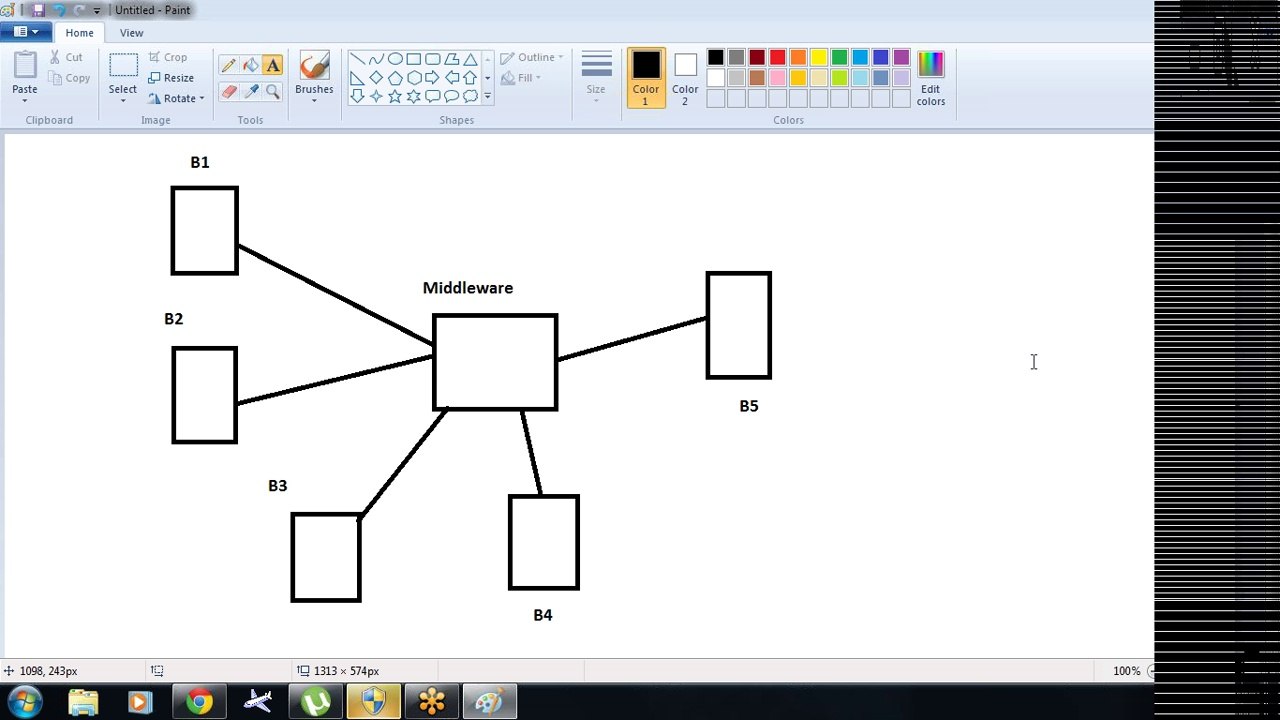Activate Color 2 selector
The image size is (1280, 720).
tap(685, 78)
